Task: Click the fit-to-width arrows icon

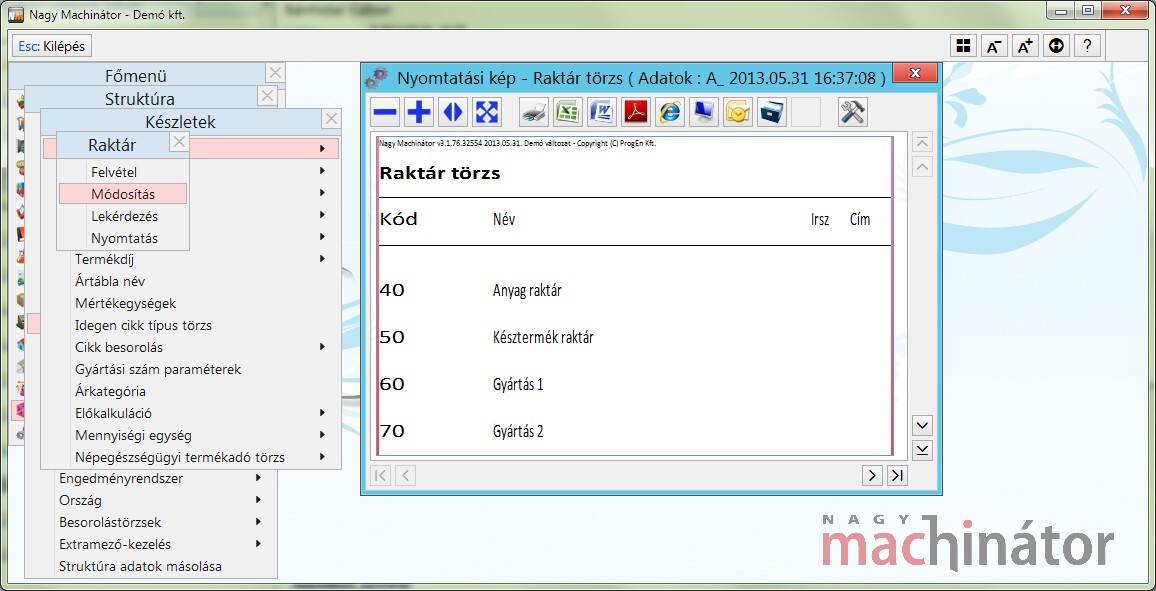Action: [x=453, y=112]
